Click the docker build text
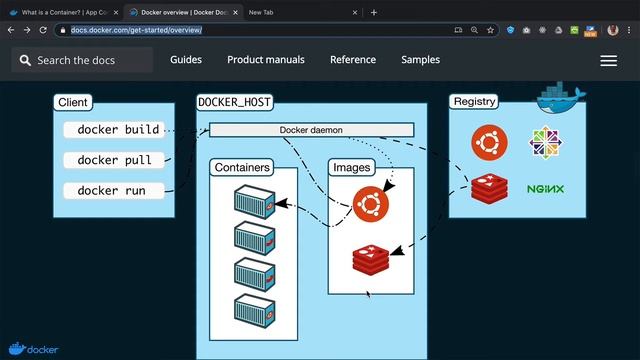 118,129
